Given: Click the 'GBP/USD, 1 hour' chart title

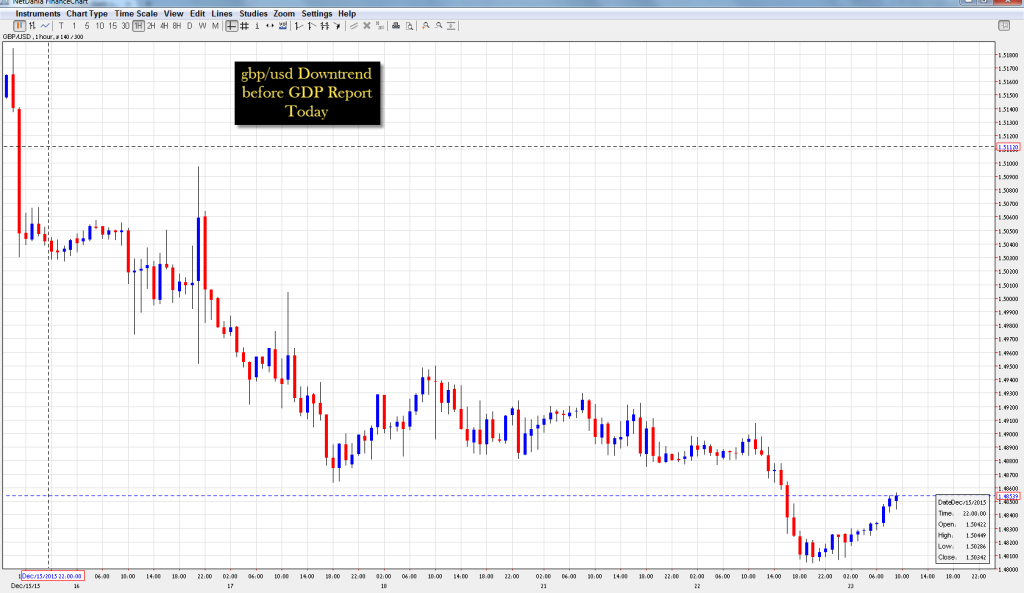Looking at the screenshot, I should coord(42,37).
